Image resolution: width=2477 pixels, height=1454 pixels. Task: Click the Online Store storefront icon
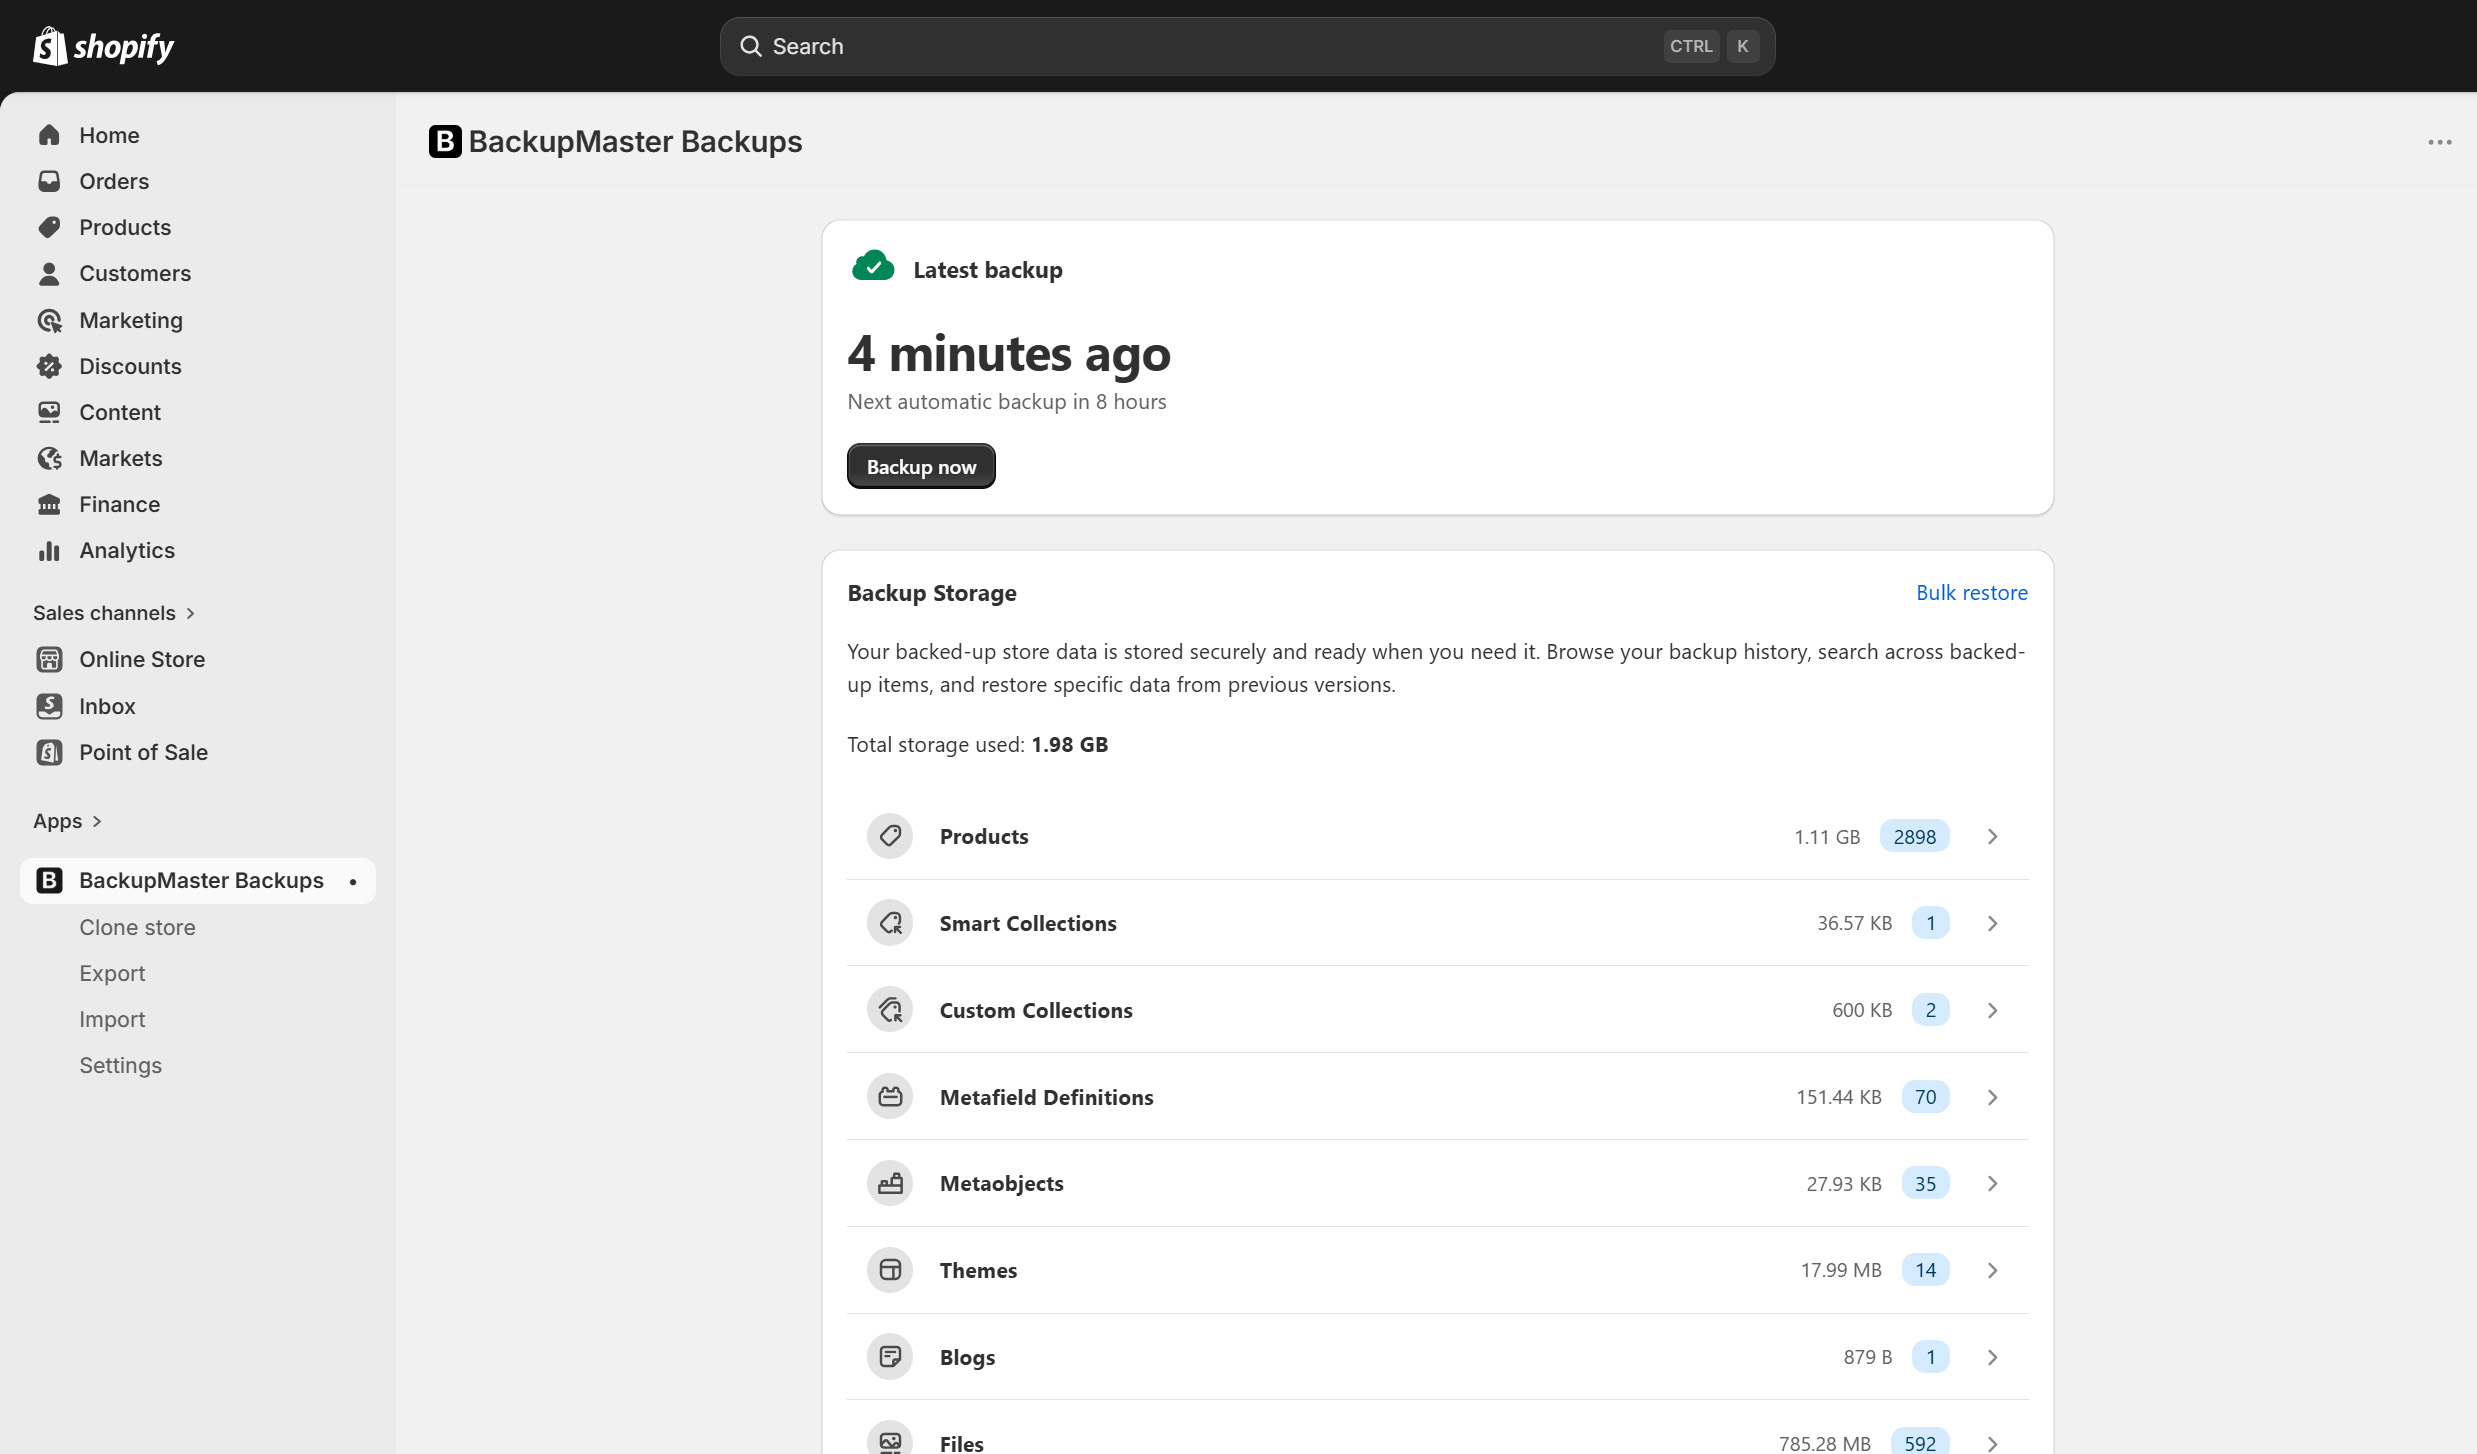49,659
